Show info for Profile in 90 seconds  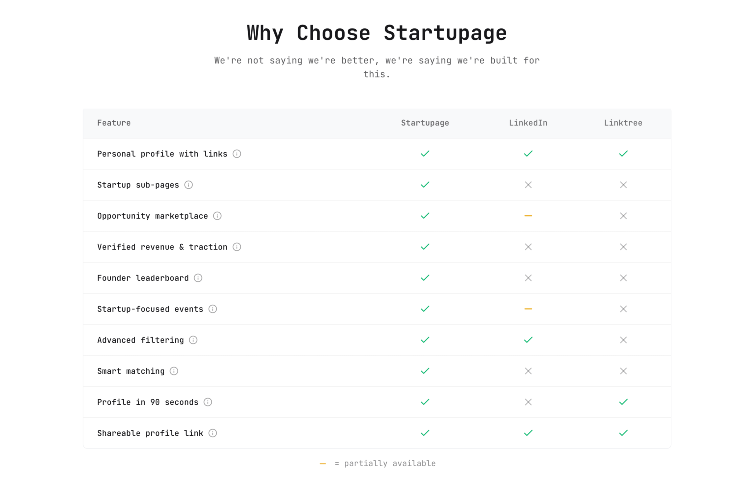click(208, 402)
